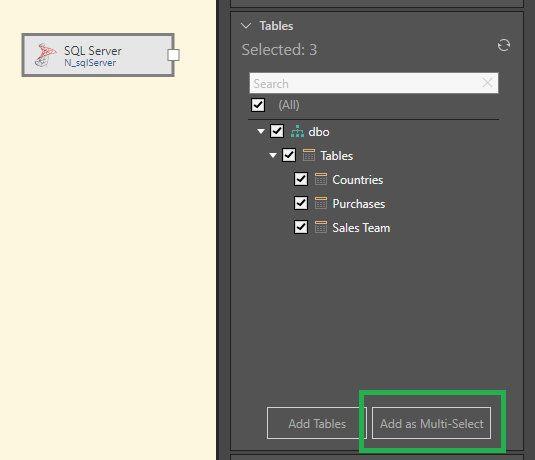The width and height of the screenshot is (535, 460).
Task: Click the SQL Server node logo icon
Action: 45,55
